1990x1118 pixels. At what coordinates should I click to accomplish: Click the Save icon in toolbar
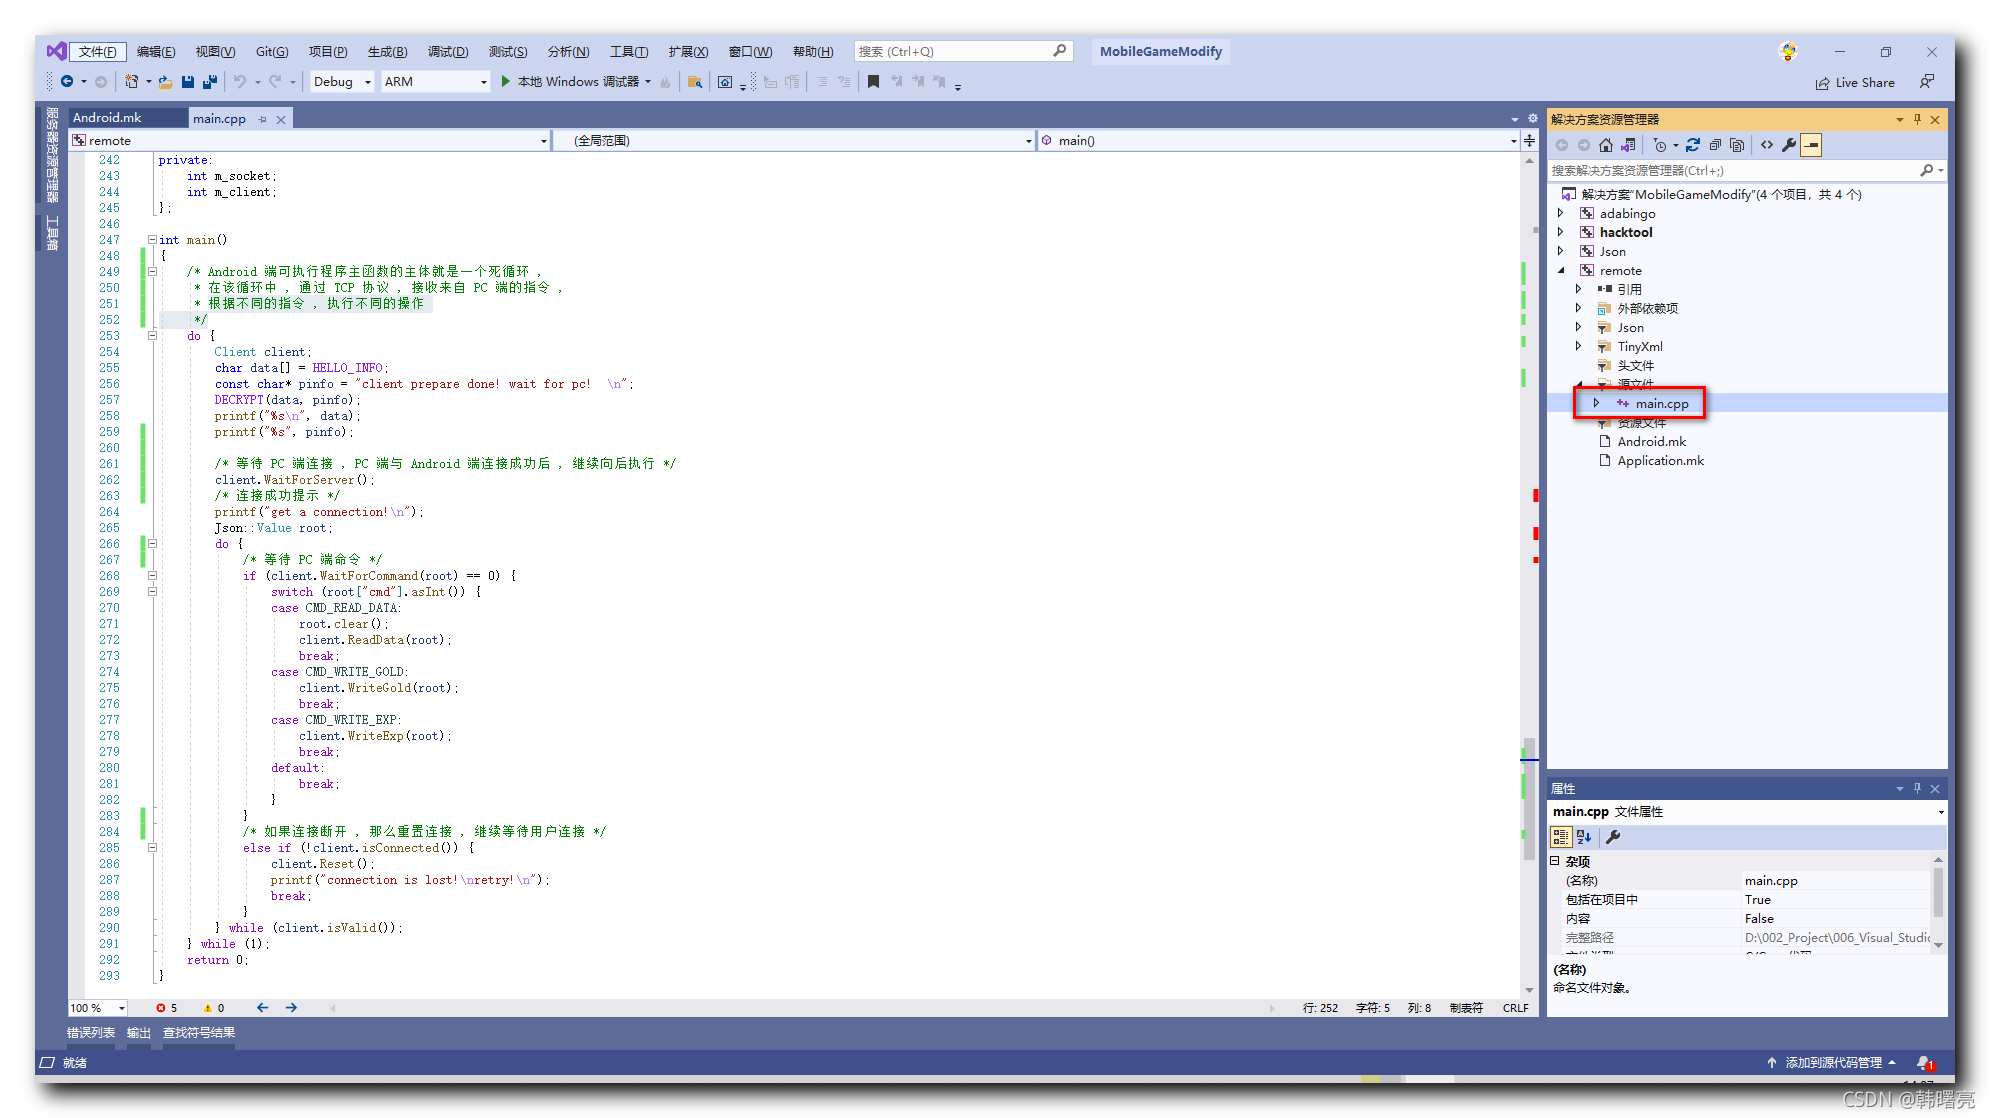pyautogui.click(x=188, y=81)
